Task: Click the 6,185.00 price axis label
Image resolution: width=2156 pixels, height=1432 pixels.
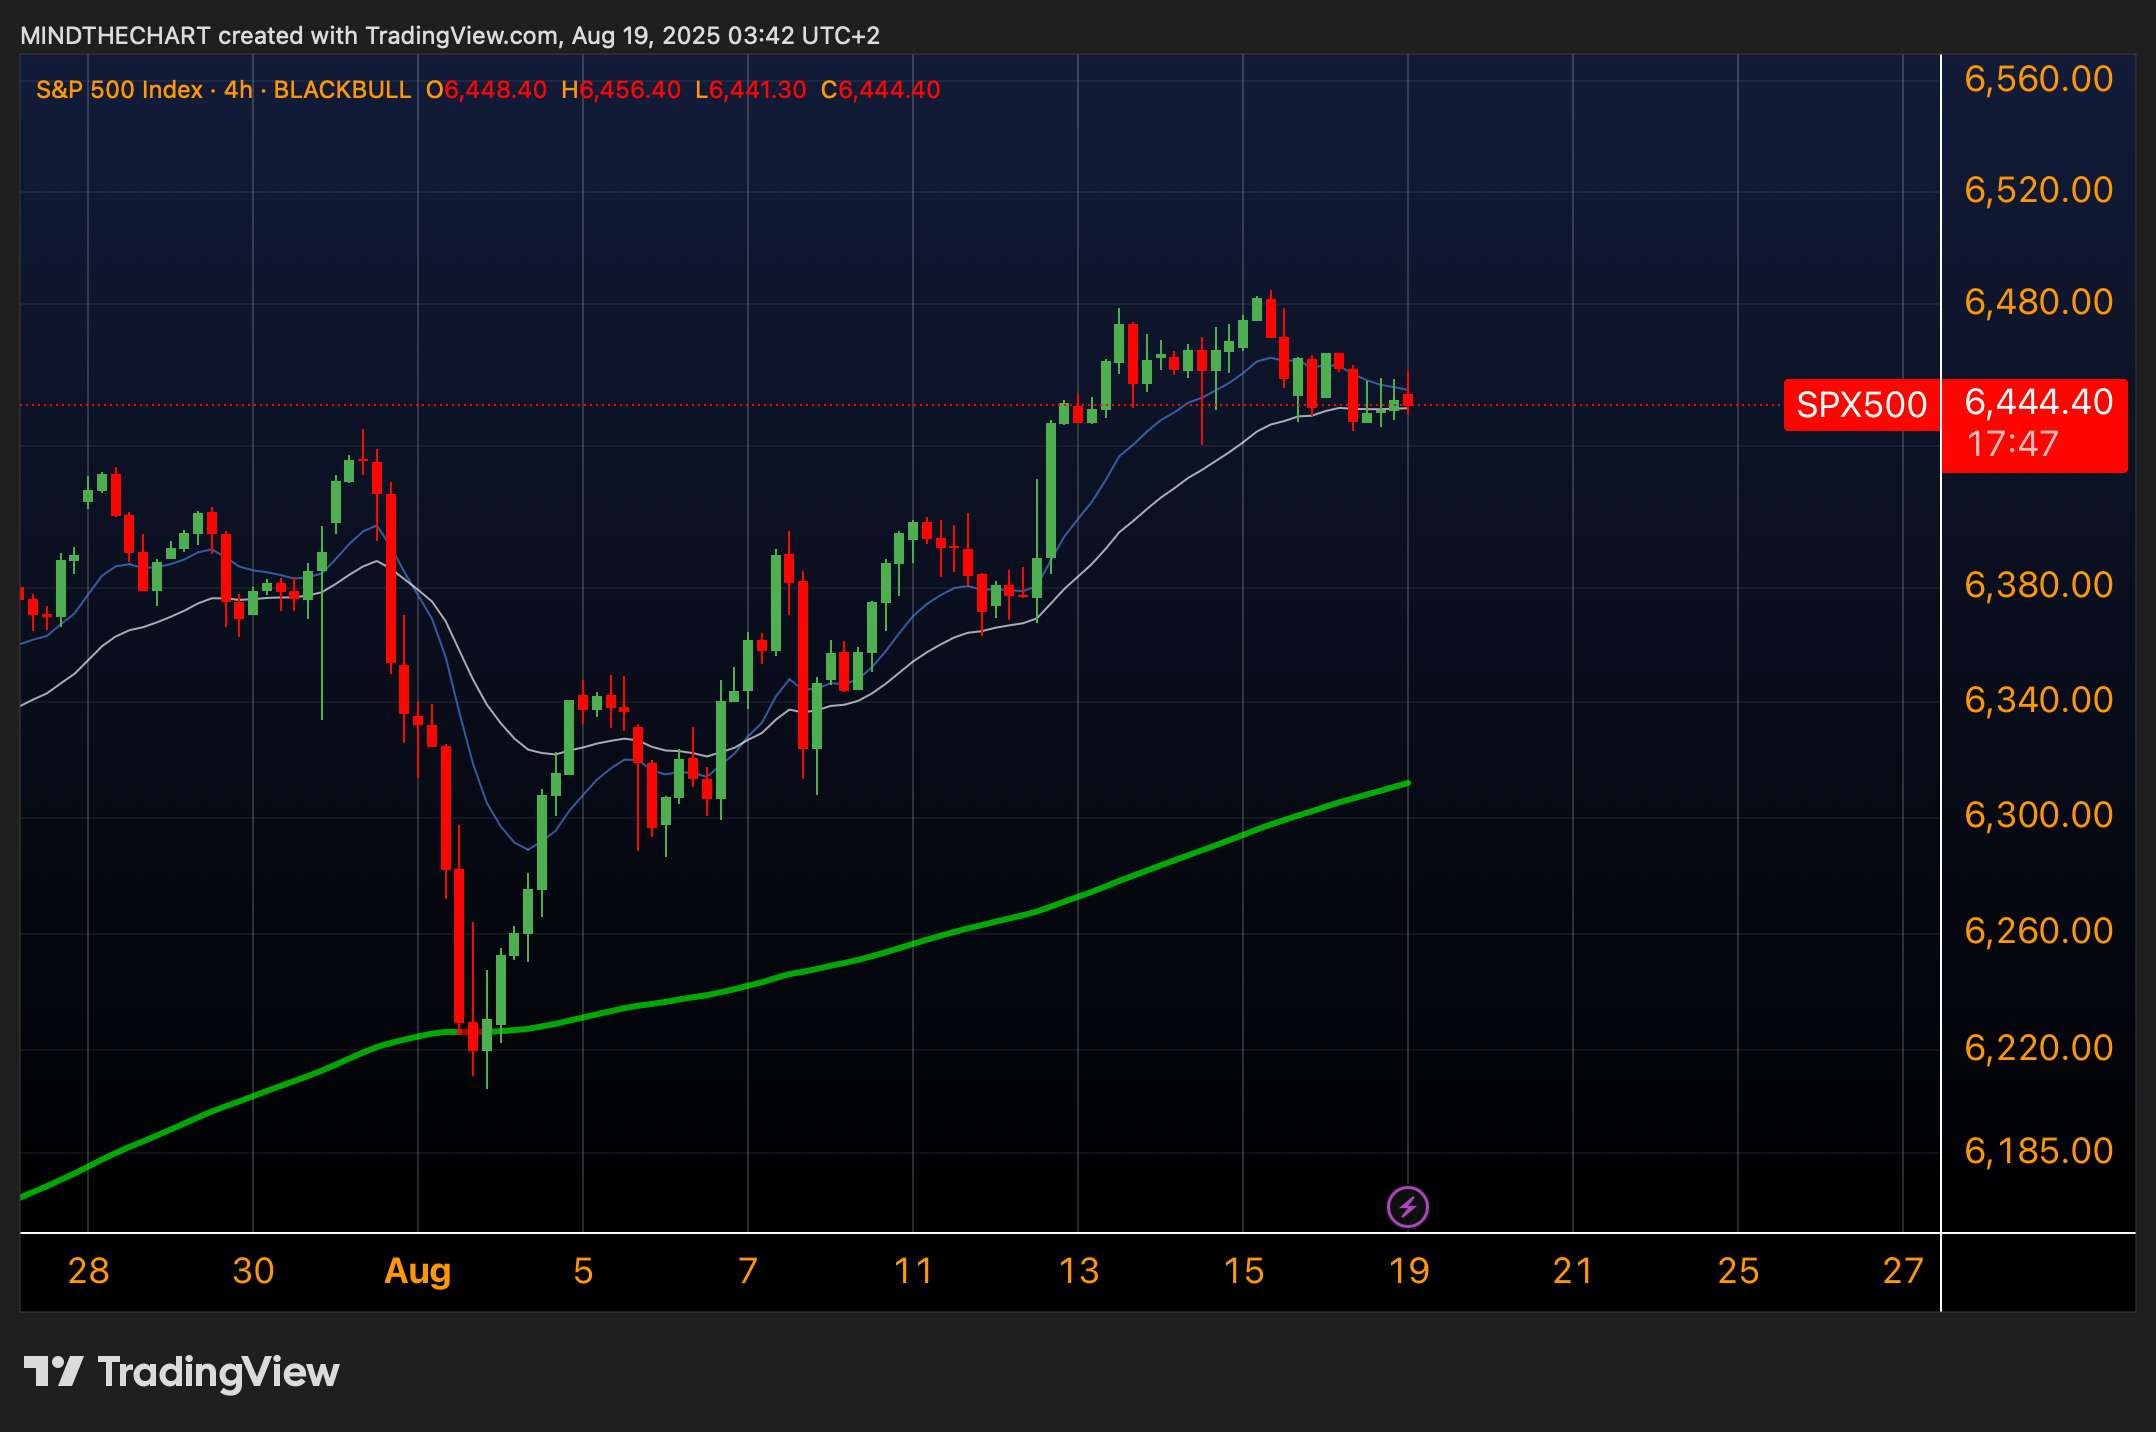Action: pyautogui.click(x=2038, y=1151)
